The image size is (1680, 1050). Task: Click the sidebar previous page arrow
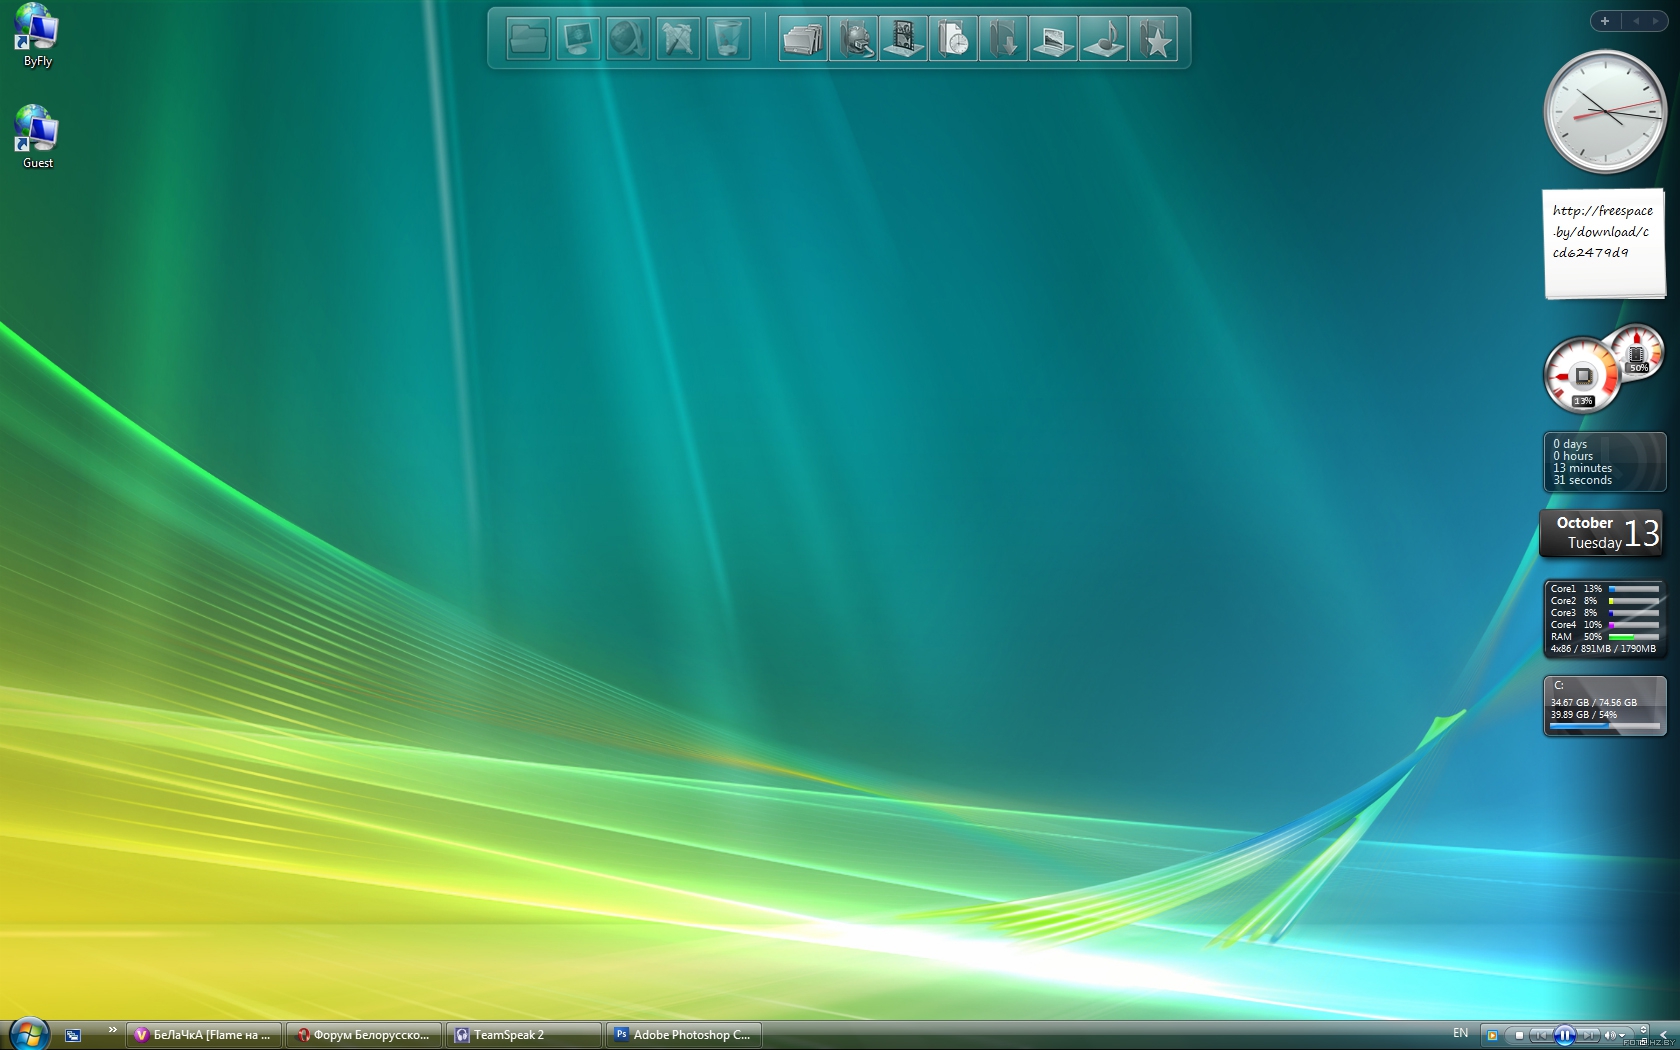pyautogui.click(x=1636, y=21)
